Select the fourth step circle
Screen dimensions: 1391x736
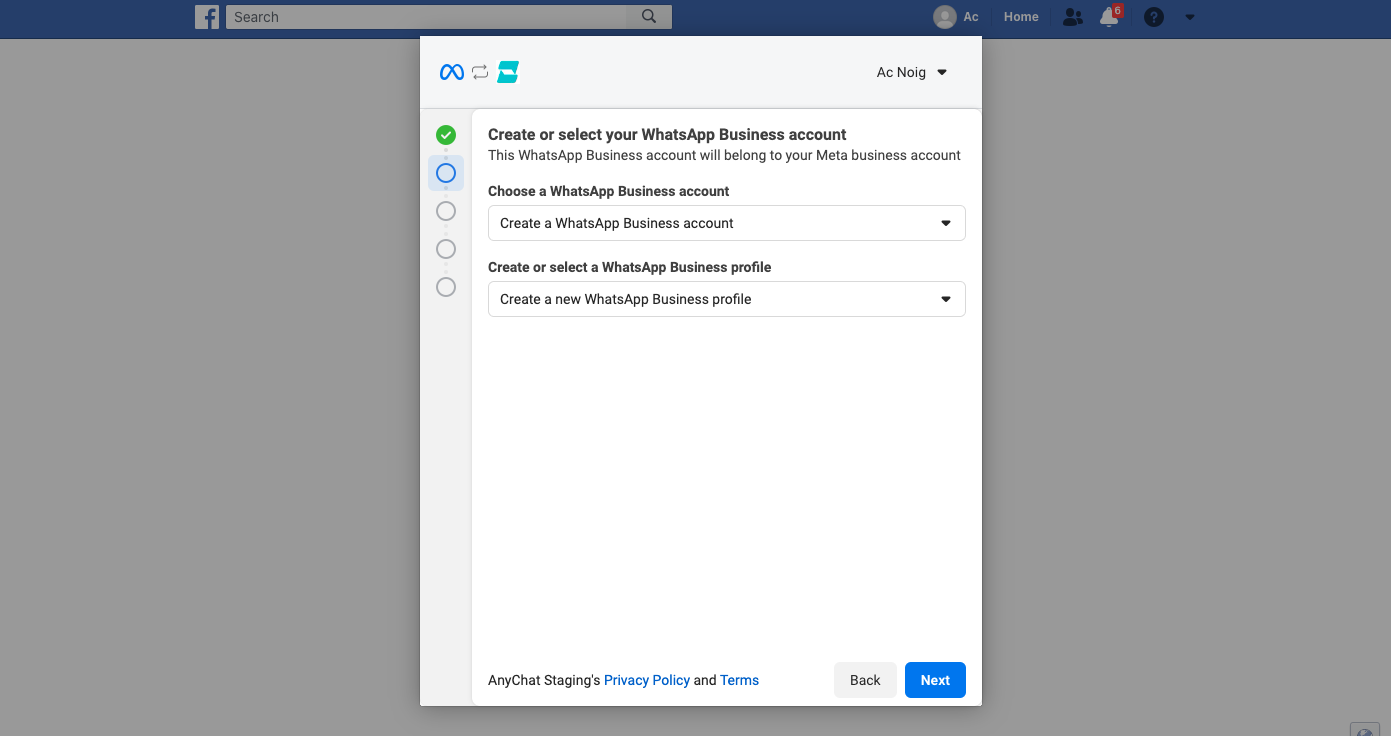tap(446, 249)
